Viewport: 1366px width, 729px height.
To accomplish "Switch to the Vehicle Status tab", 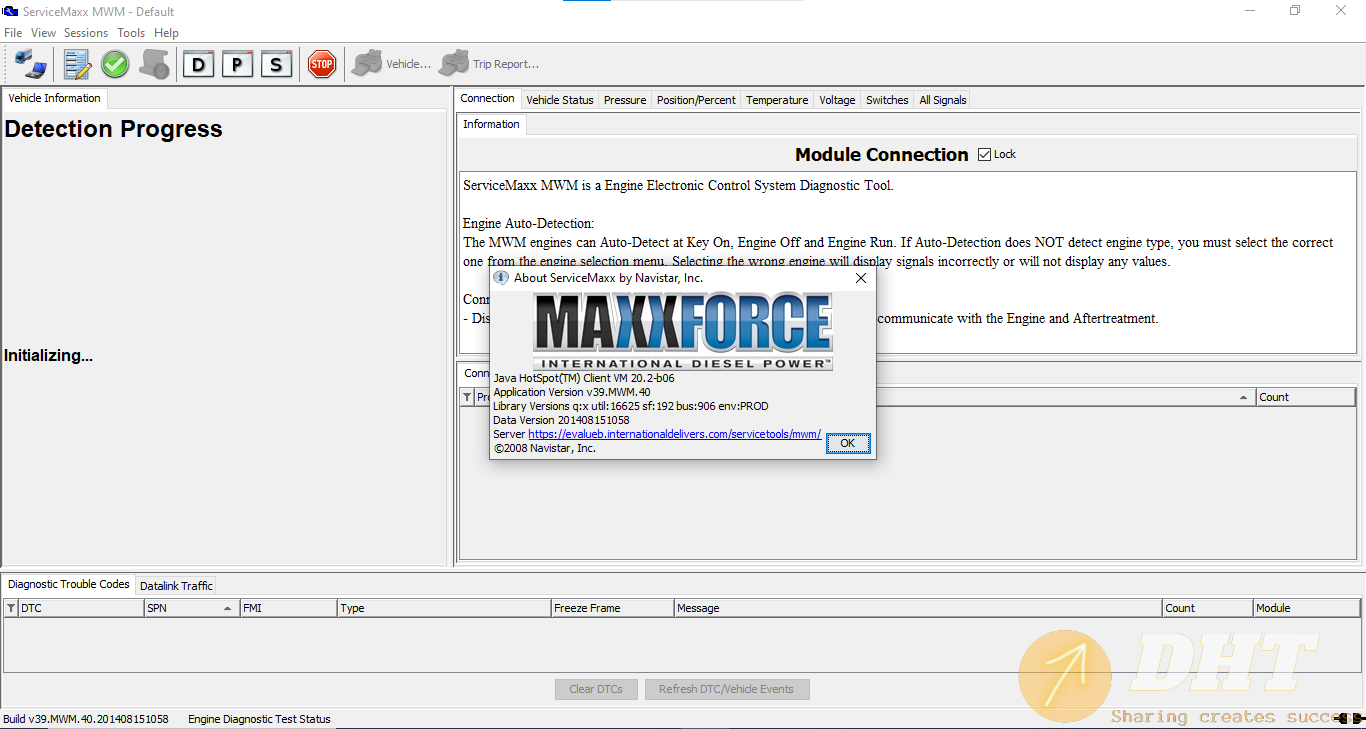I will (560, 100).
